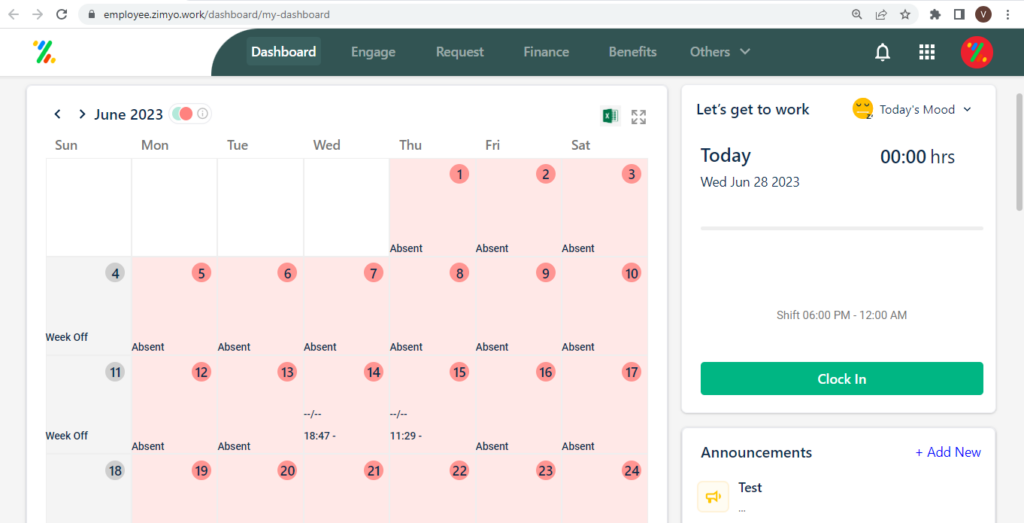The height and width of the screenshot is (523, 1024).
Task: Click the Clock In button
Action: pos(841,379)
